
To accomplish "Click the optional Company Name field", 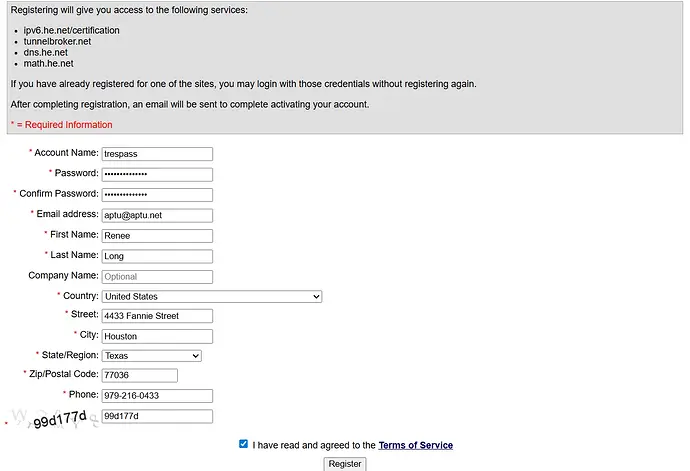I will [157, 276].
